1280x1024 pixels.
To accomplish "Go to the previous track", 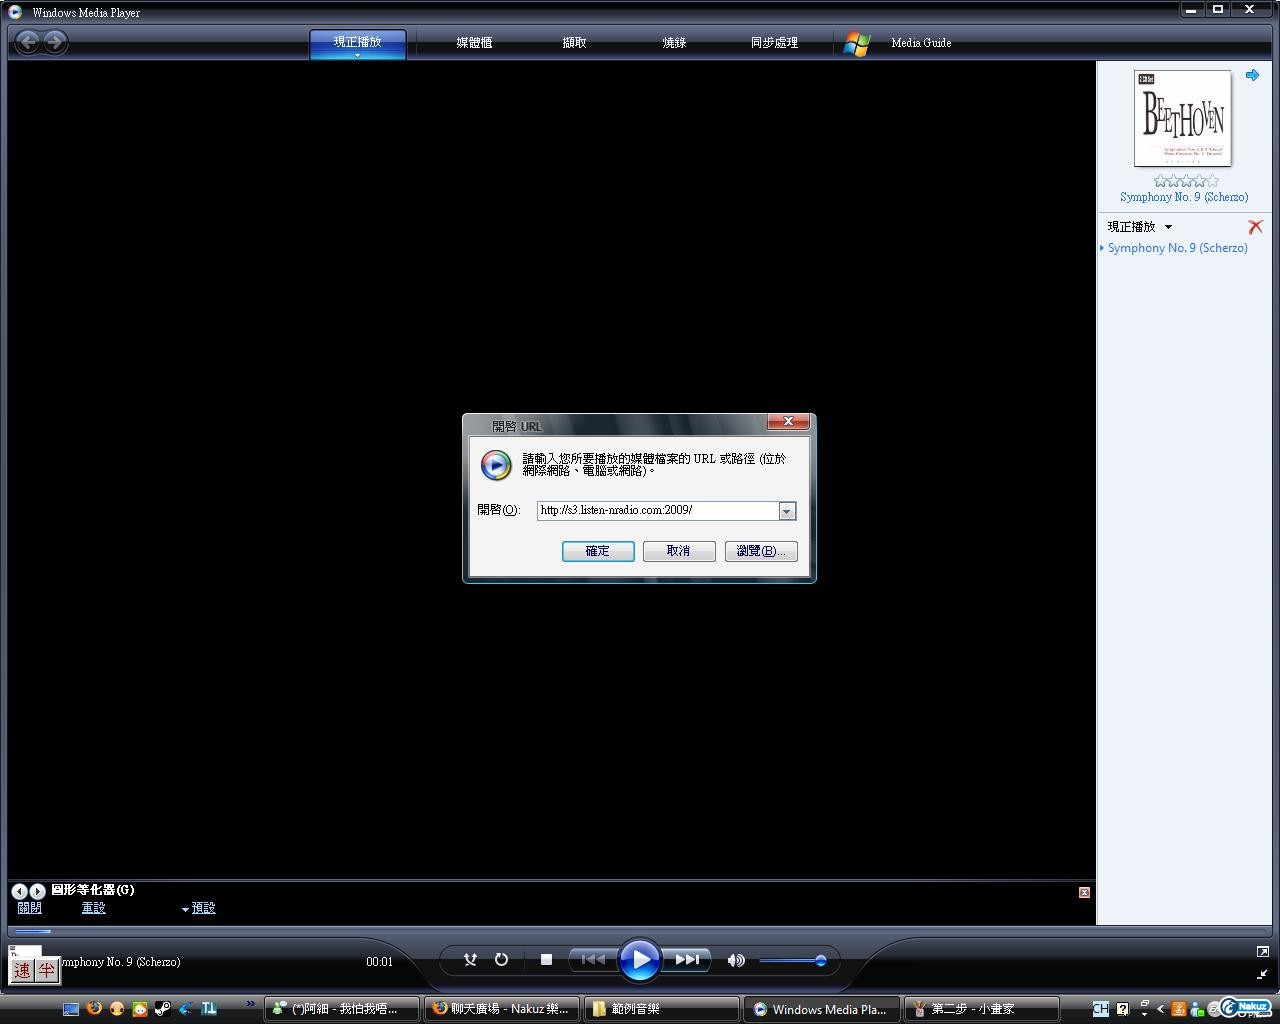I will (592, 960).
